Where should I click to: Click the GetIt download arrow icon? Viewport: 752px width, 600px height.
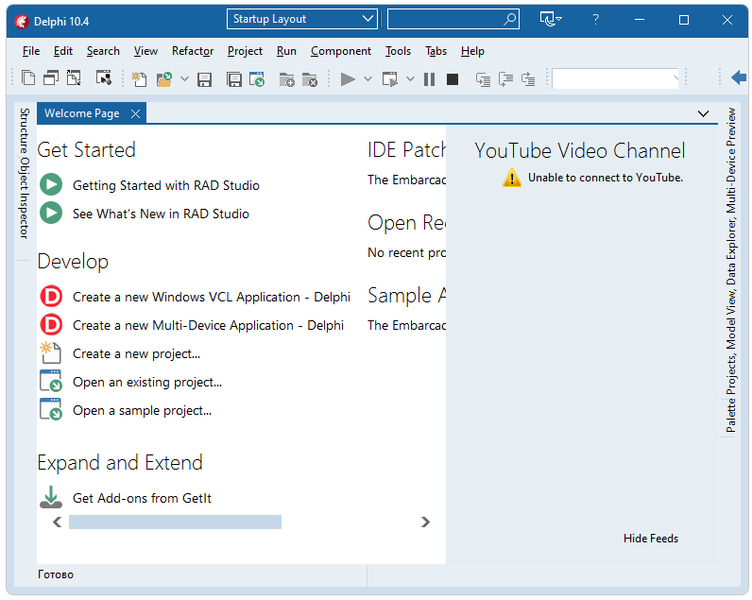click(x=51, y=497)
